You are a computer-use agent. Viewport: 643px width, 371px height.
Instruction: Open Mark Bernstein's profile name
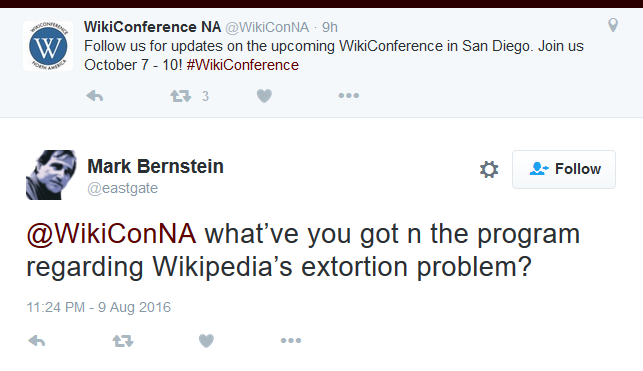155,166
